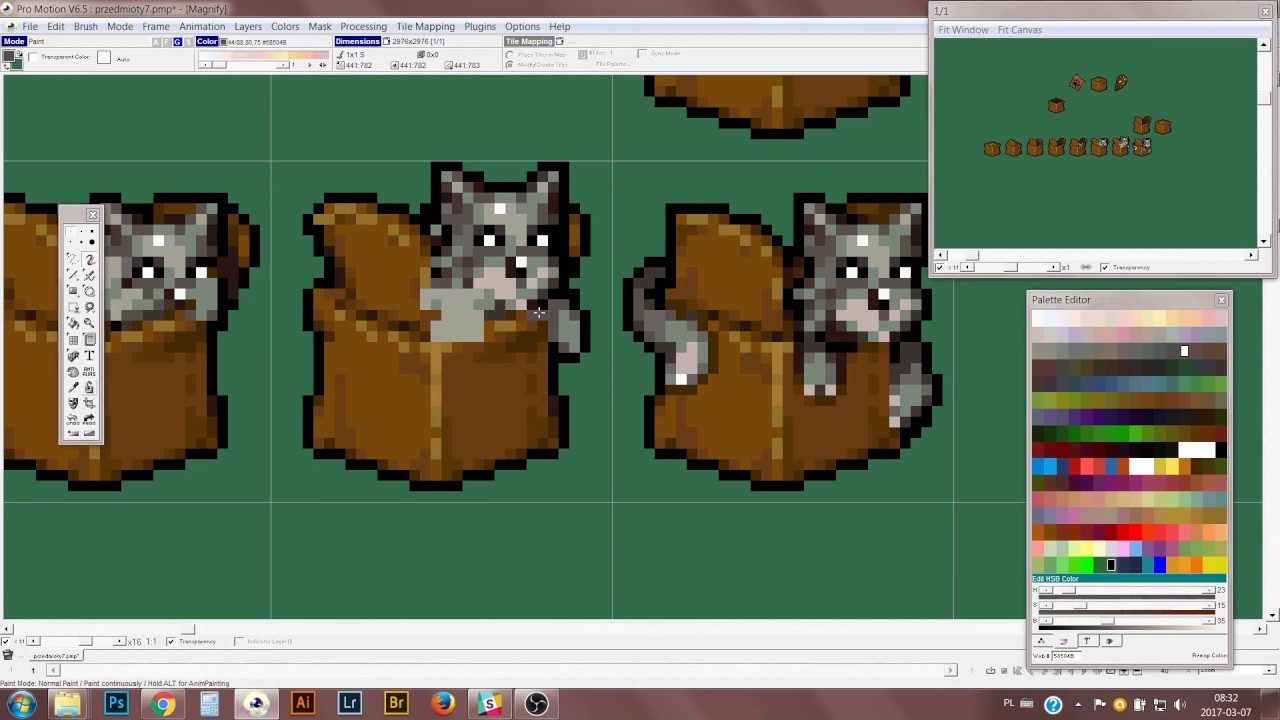This screenshot has height=720, width=1280.
Task: Click the Web # hex value field
Action: pyautogui.click(x=1066, y=655)
